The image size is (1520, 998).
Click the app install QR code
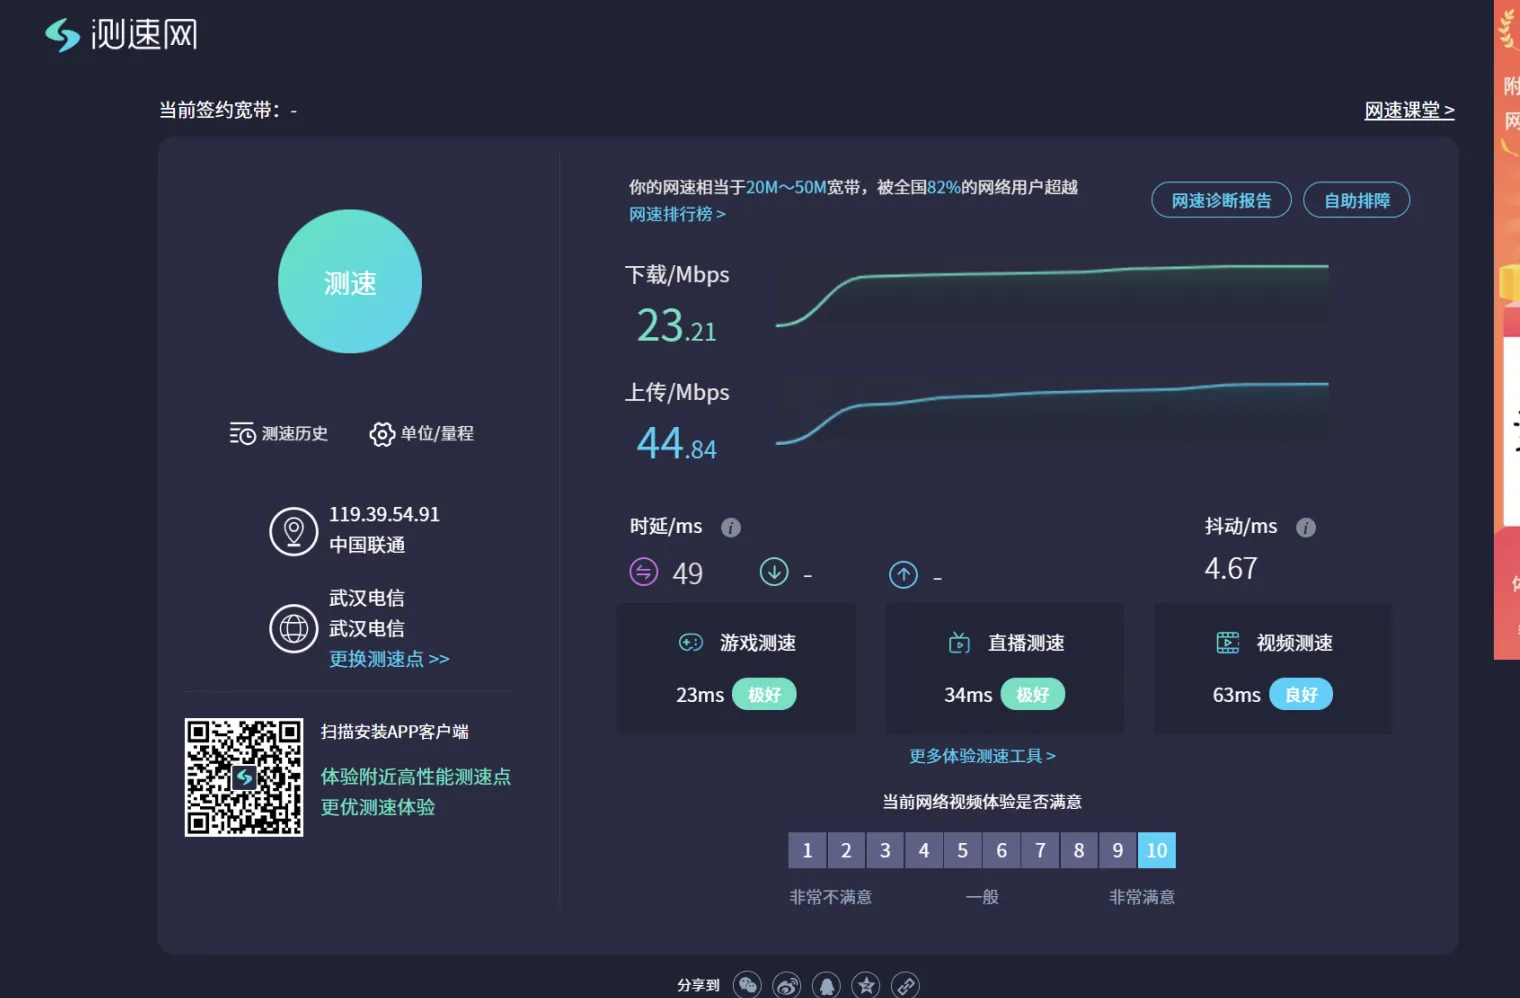click(x=244, y=777)
